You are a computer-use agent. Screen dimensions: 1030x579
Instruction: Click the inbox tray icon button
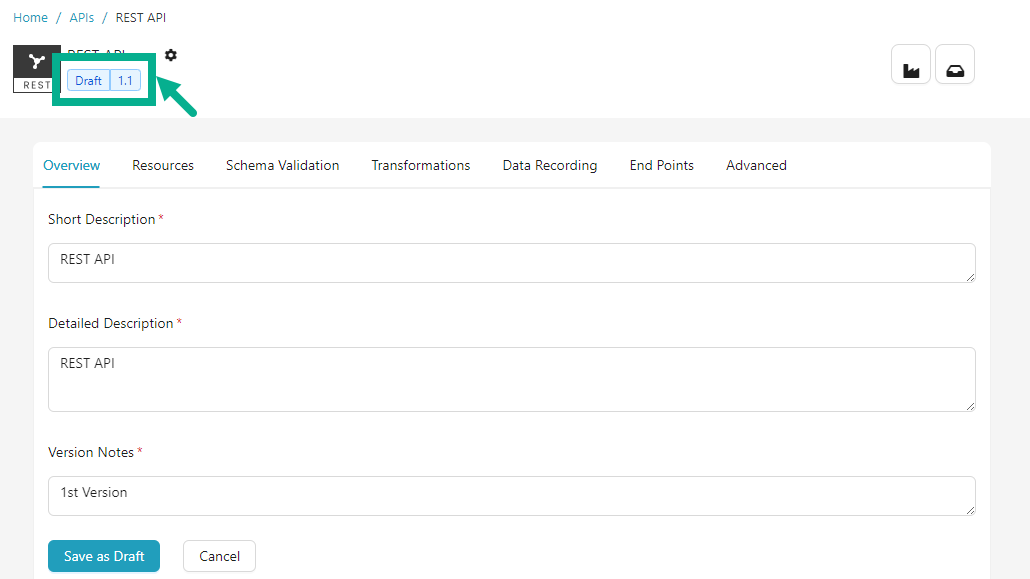pos(954,65)
